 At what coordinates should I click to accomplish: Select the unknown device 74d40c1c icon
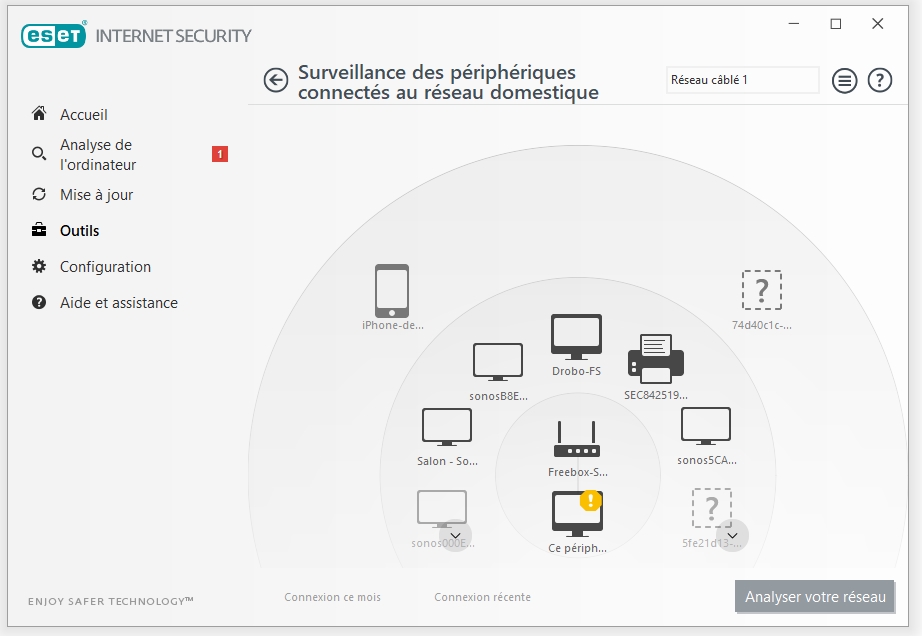pos(762,290)
